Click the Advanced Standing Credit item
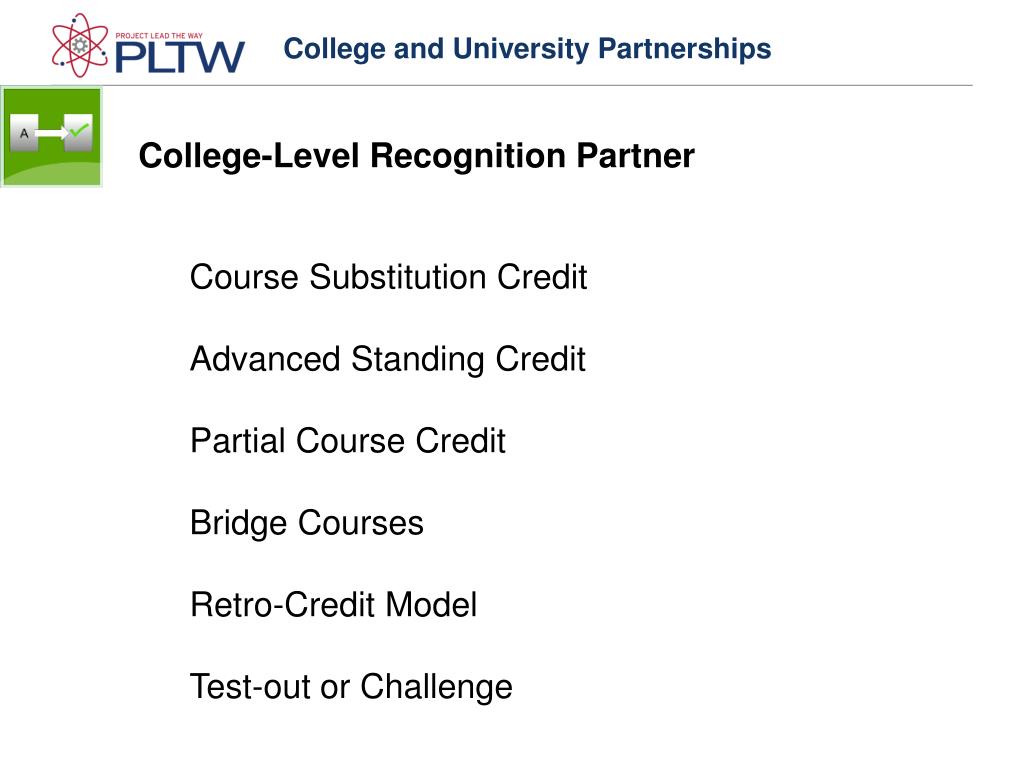The width and height of the screenshot is (1024, 768). 388,359
